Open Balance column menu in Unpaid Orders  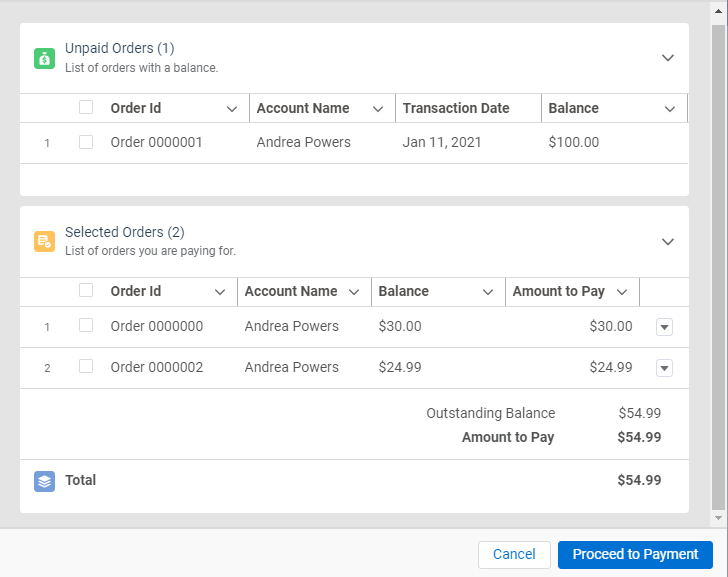click(670, 109)
